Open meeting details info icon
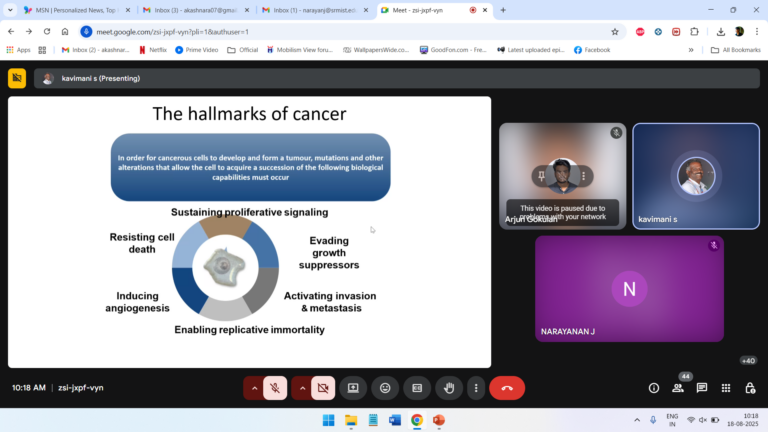This screenshot has width=768, height=432. (x=654, y=388)
